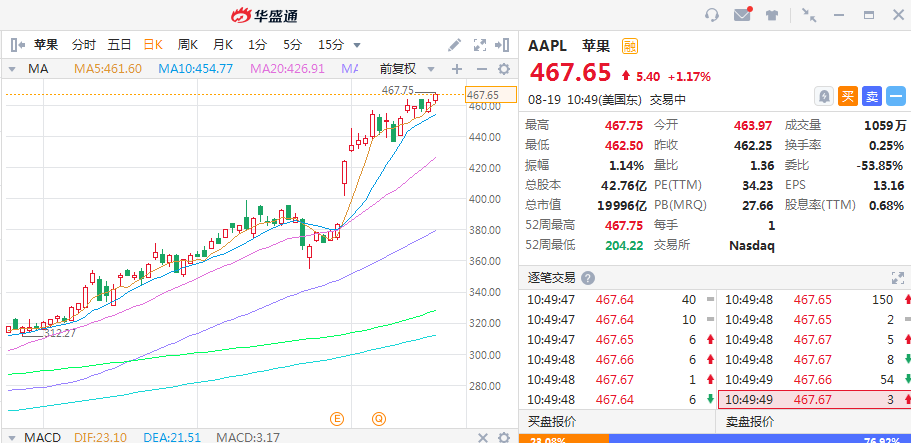The image size is (911, 443).
Task: Open 前复权 adjustment dropdown
Action: point(407,69)
